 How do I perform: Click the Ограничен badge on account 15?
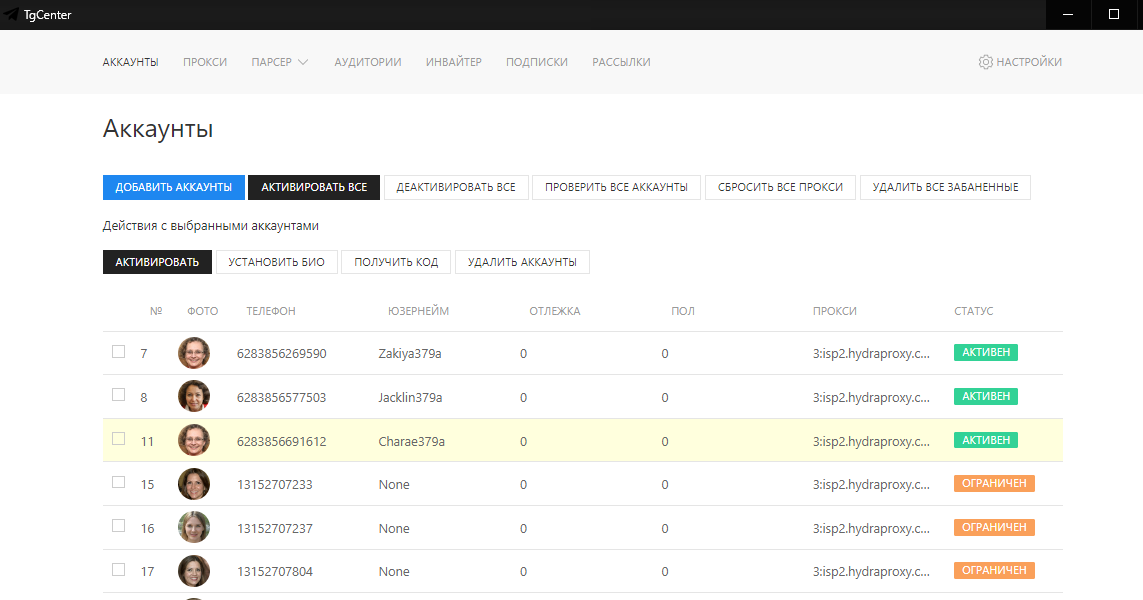coord(994,484)
